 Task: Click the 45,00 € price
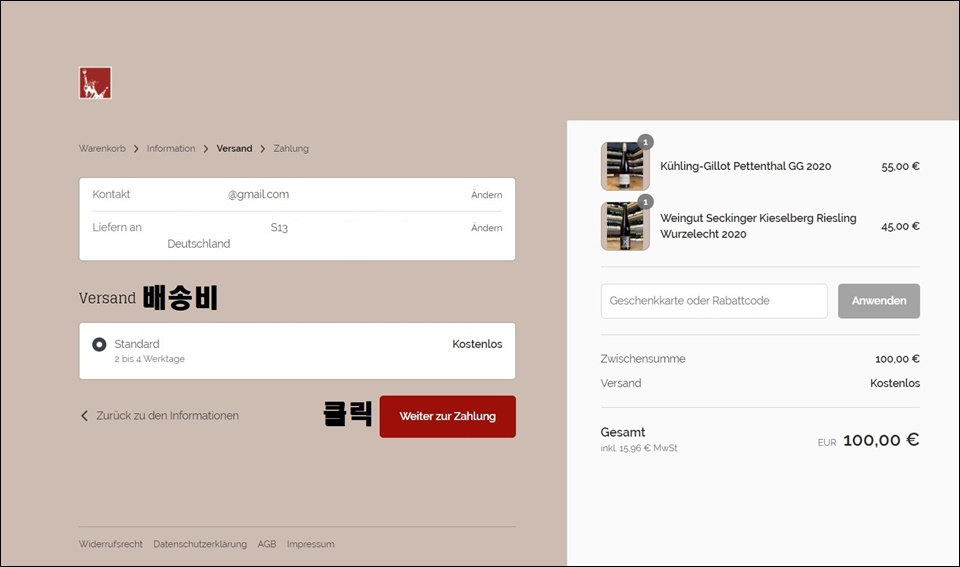(900, 226)
